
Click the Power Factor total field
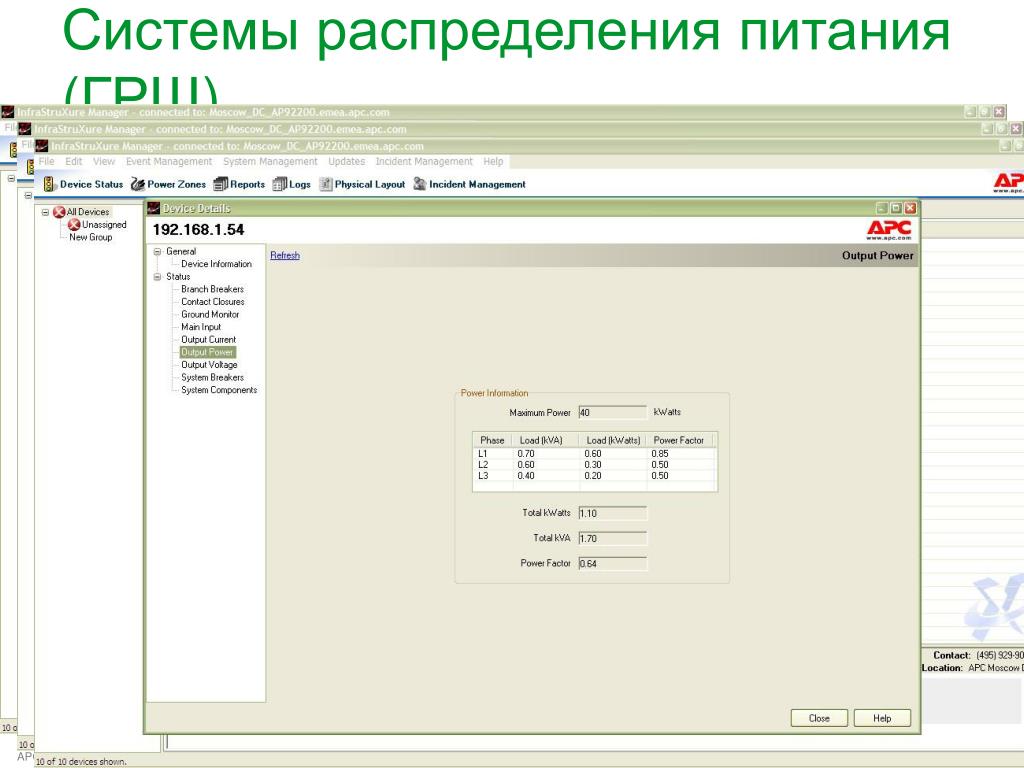click(613, 563)
